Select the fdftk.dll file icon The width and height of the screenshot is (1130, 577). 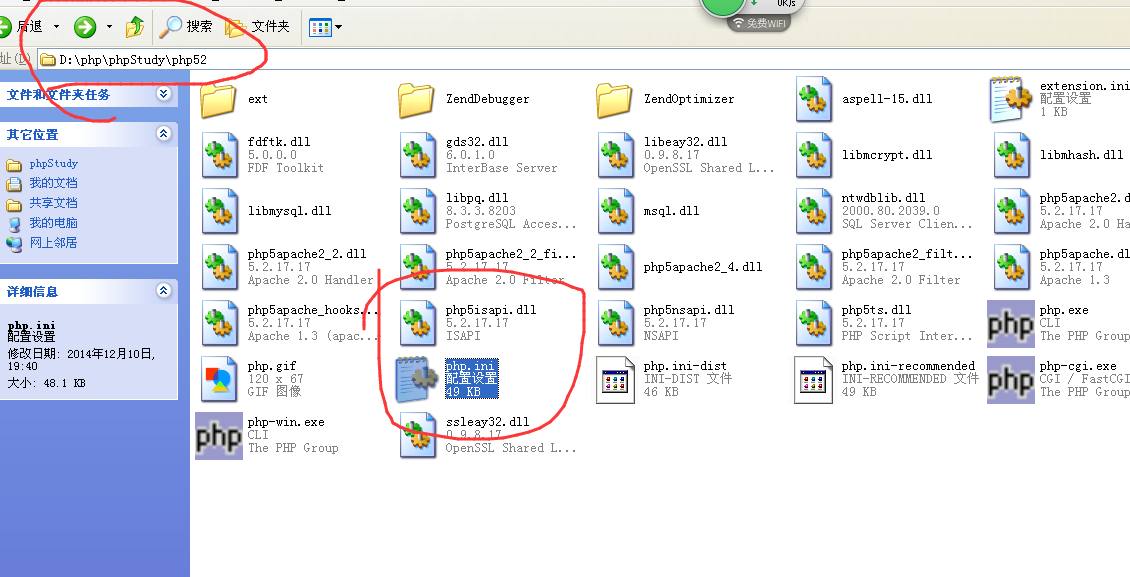point(220,155)
